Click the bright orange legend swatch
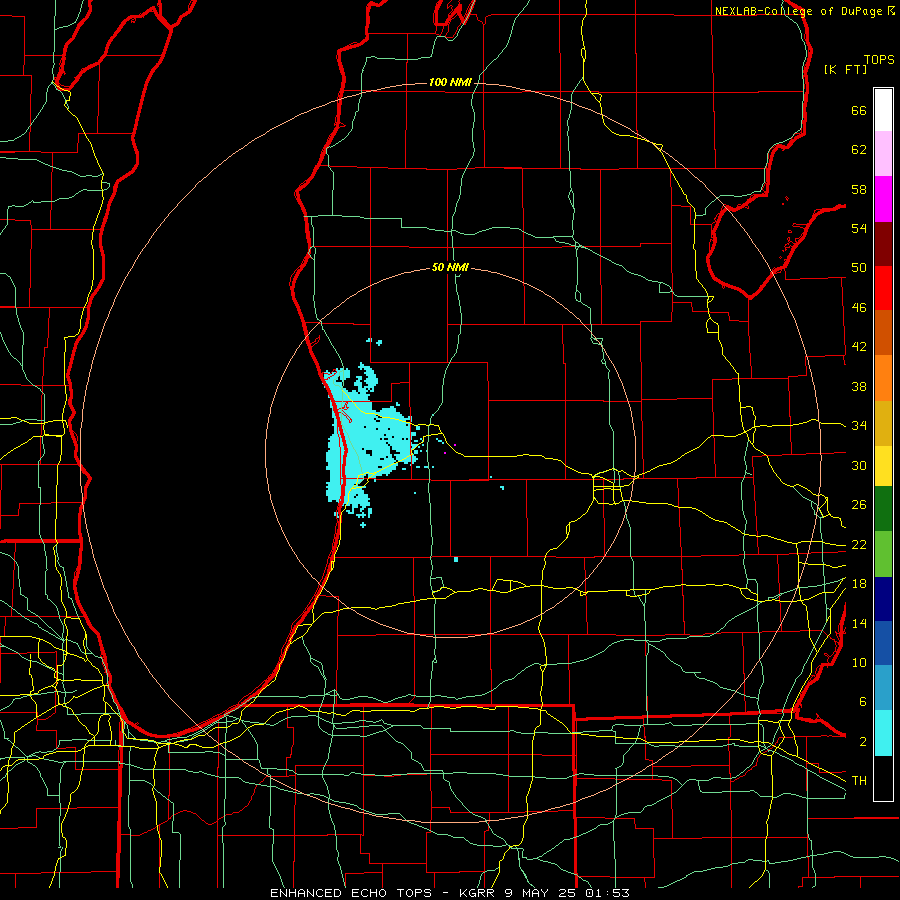 [x=883, y=378]
